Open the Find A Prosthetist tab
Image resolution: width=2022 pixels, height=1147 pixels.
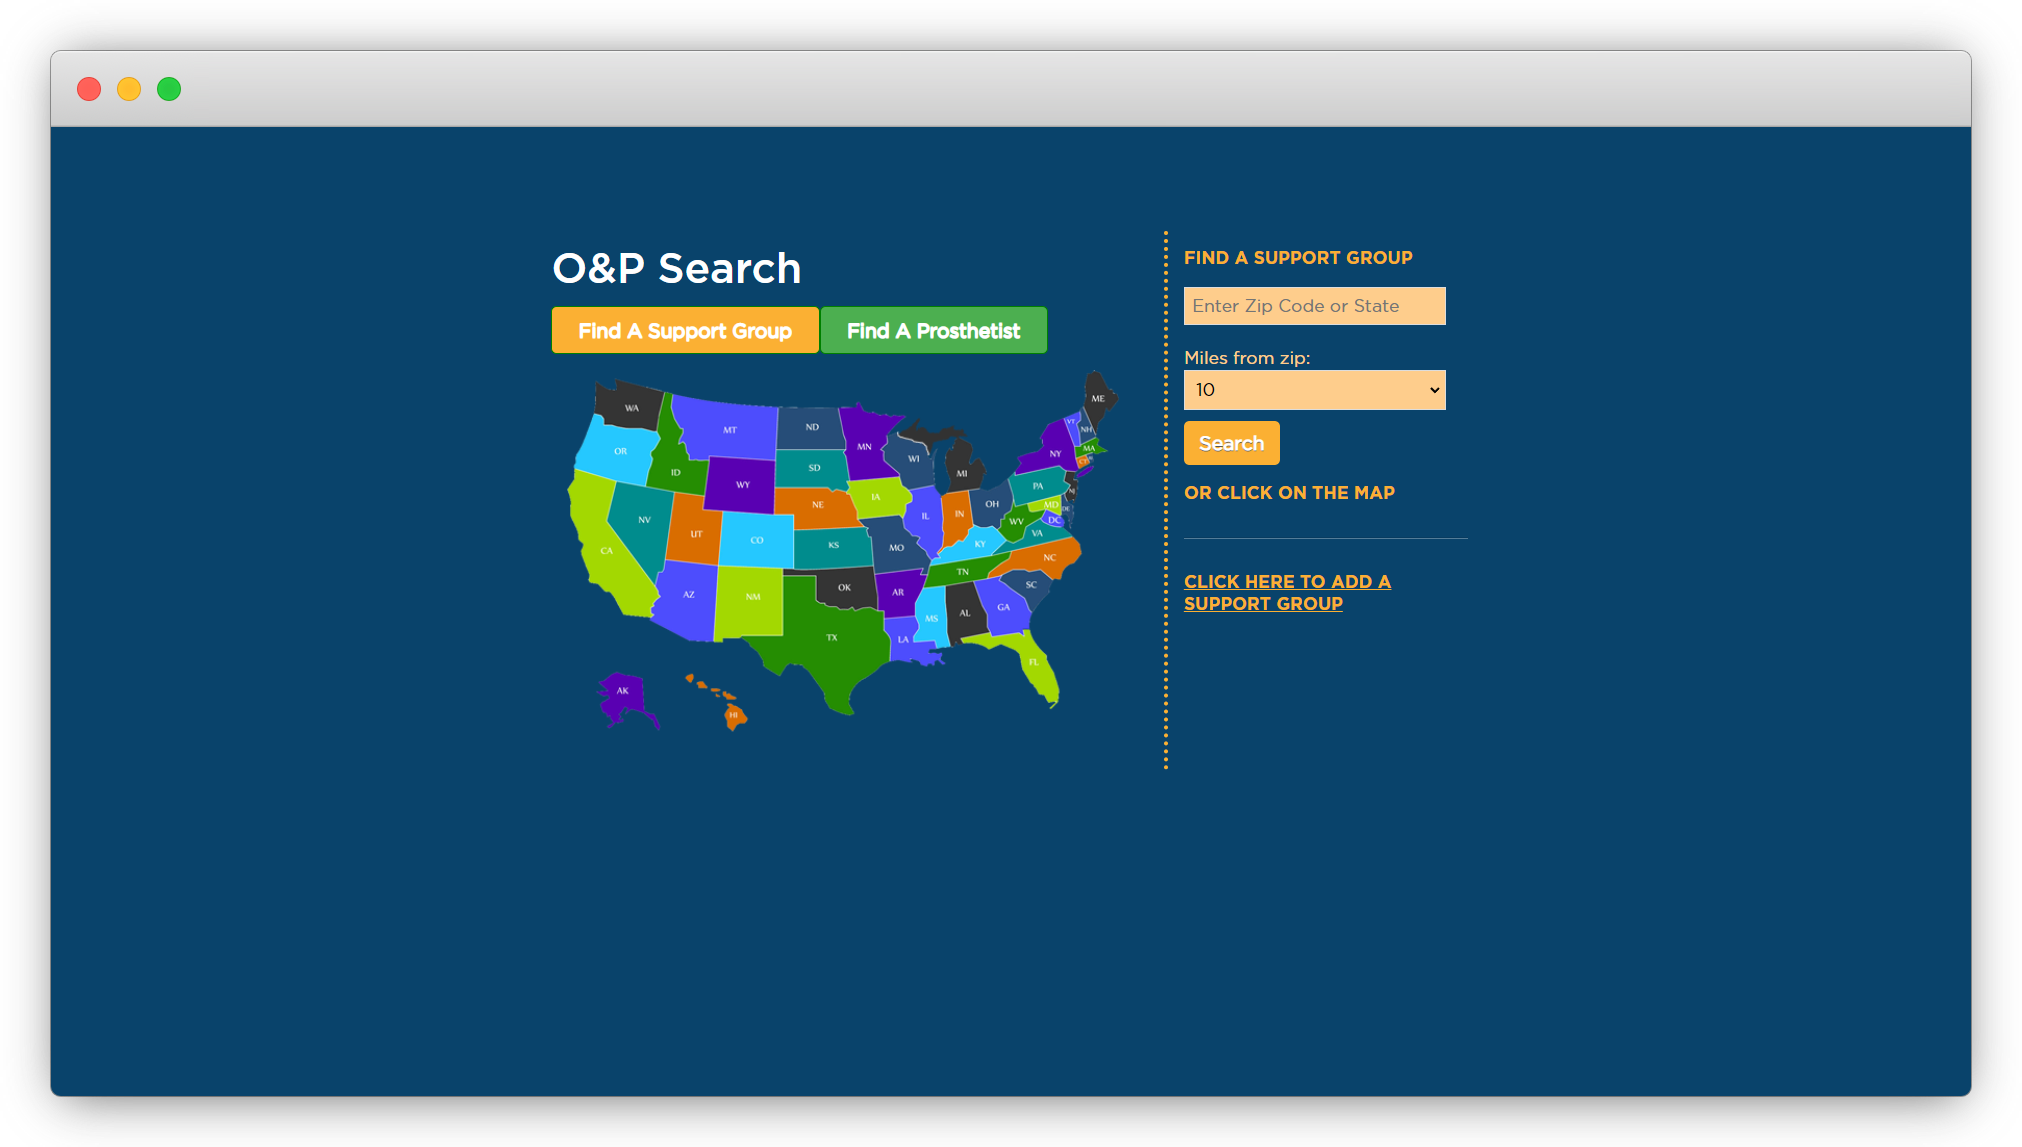click(933, 331)
